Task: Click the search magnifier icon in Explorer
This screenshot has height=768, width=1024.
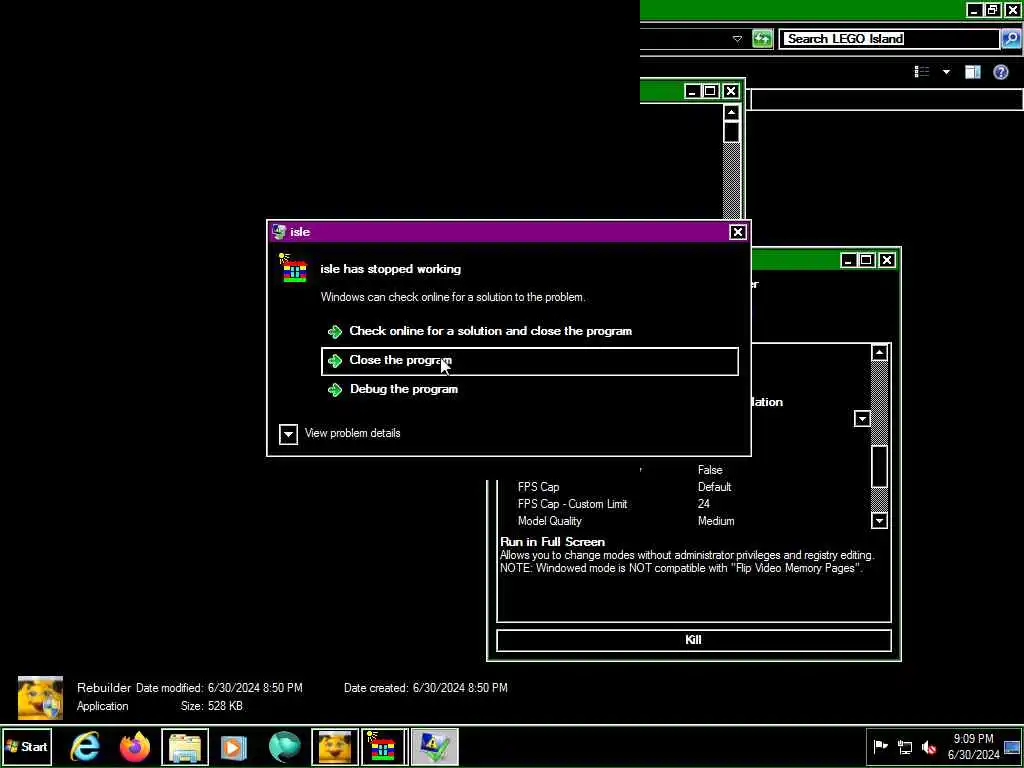Action: [x=1010, y=39]
